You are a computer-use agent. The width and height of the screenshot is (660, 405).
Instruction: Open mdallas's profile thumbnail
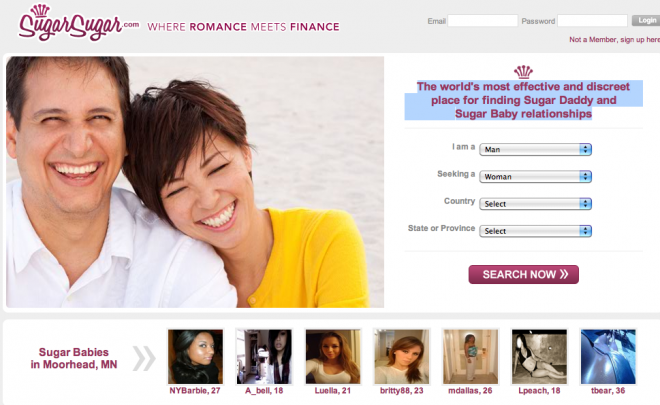click(x=470, y=357)
